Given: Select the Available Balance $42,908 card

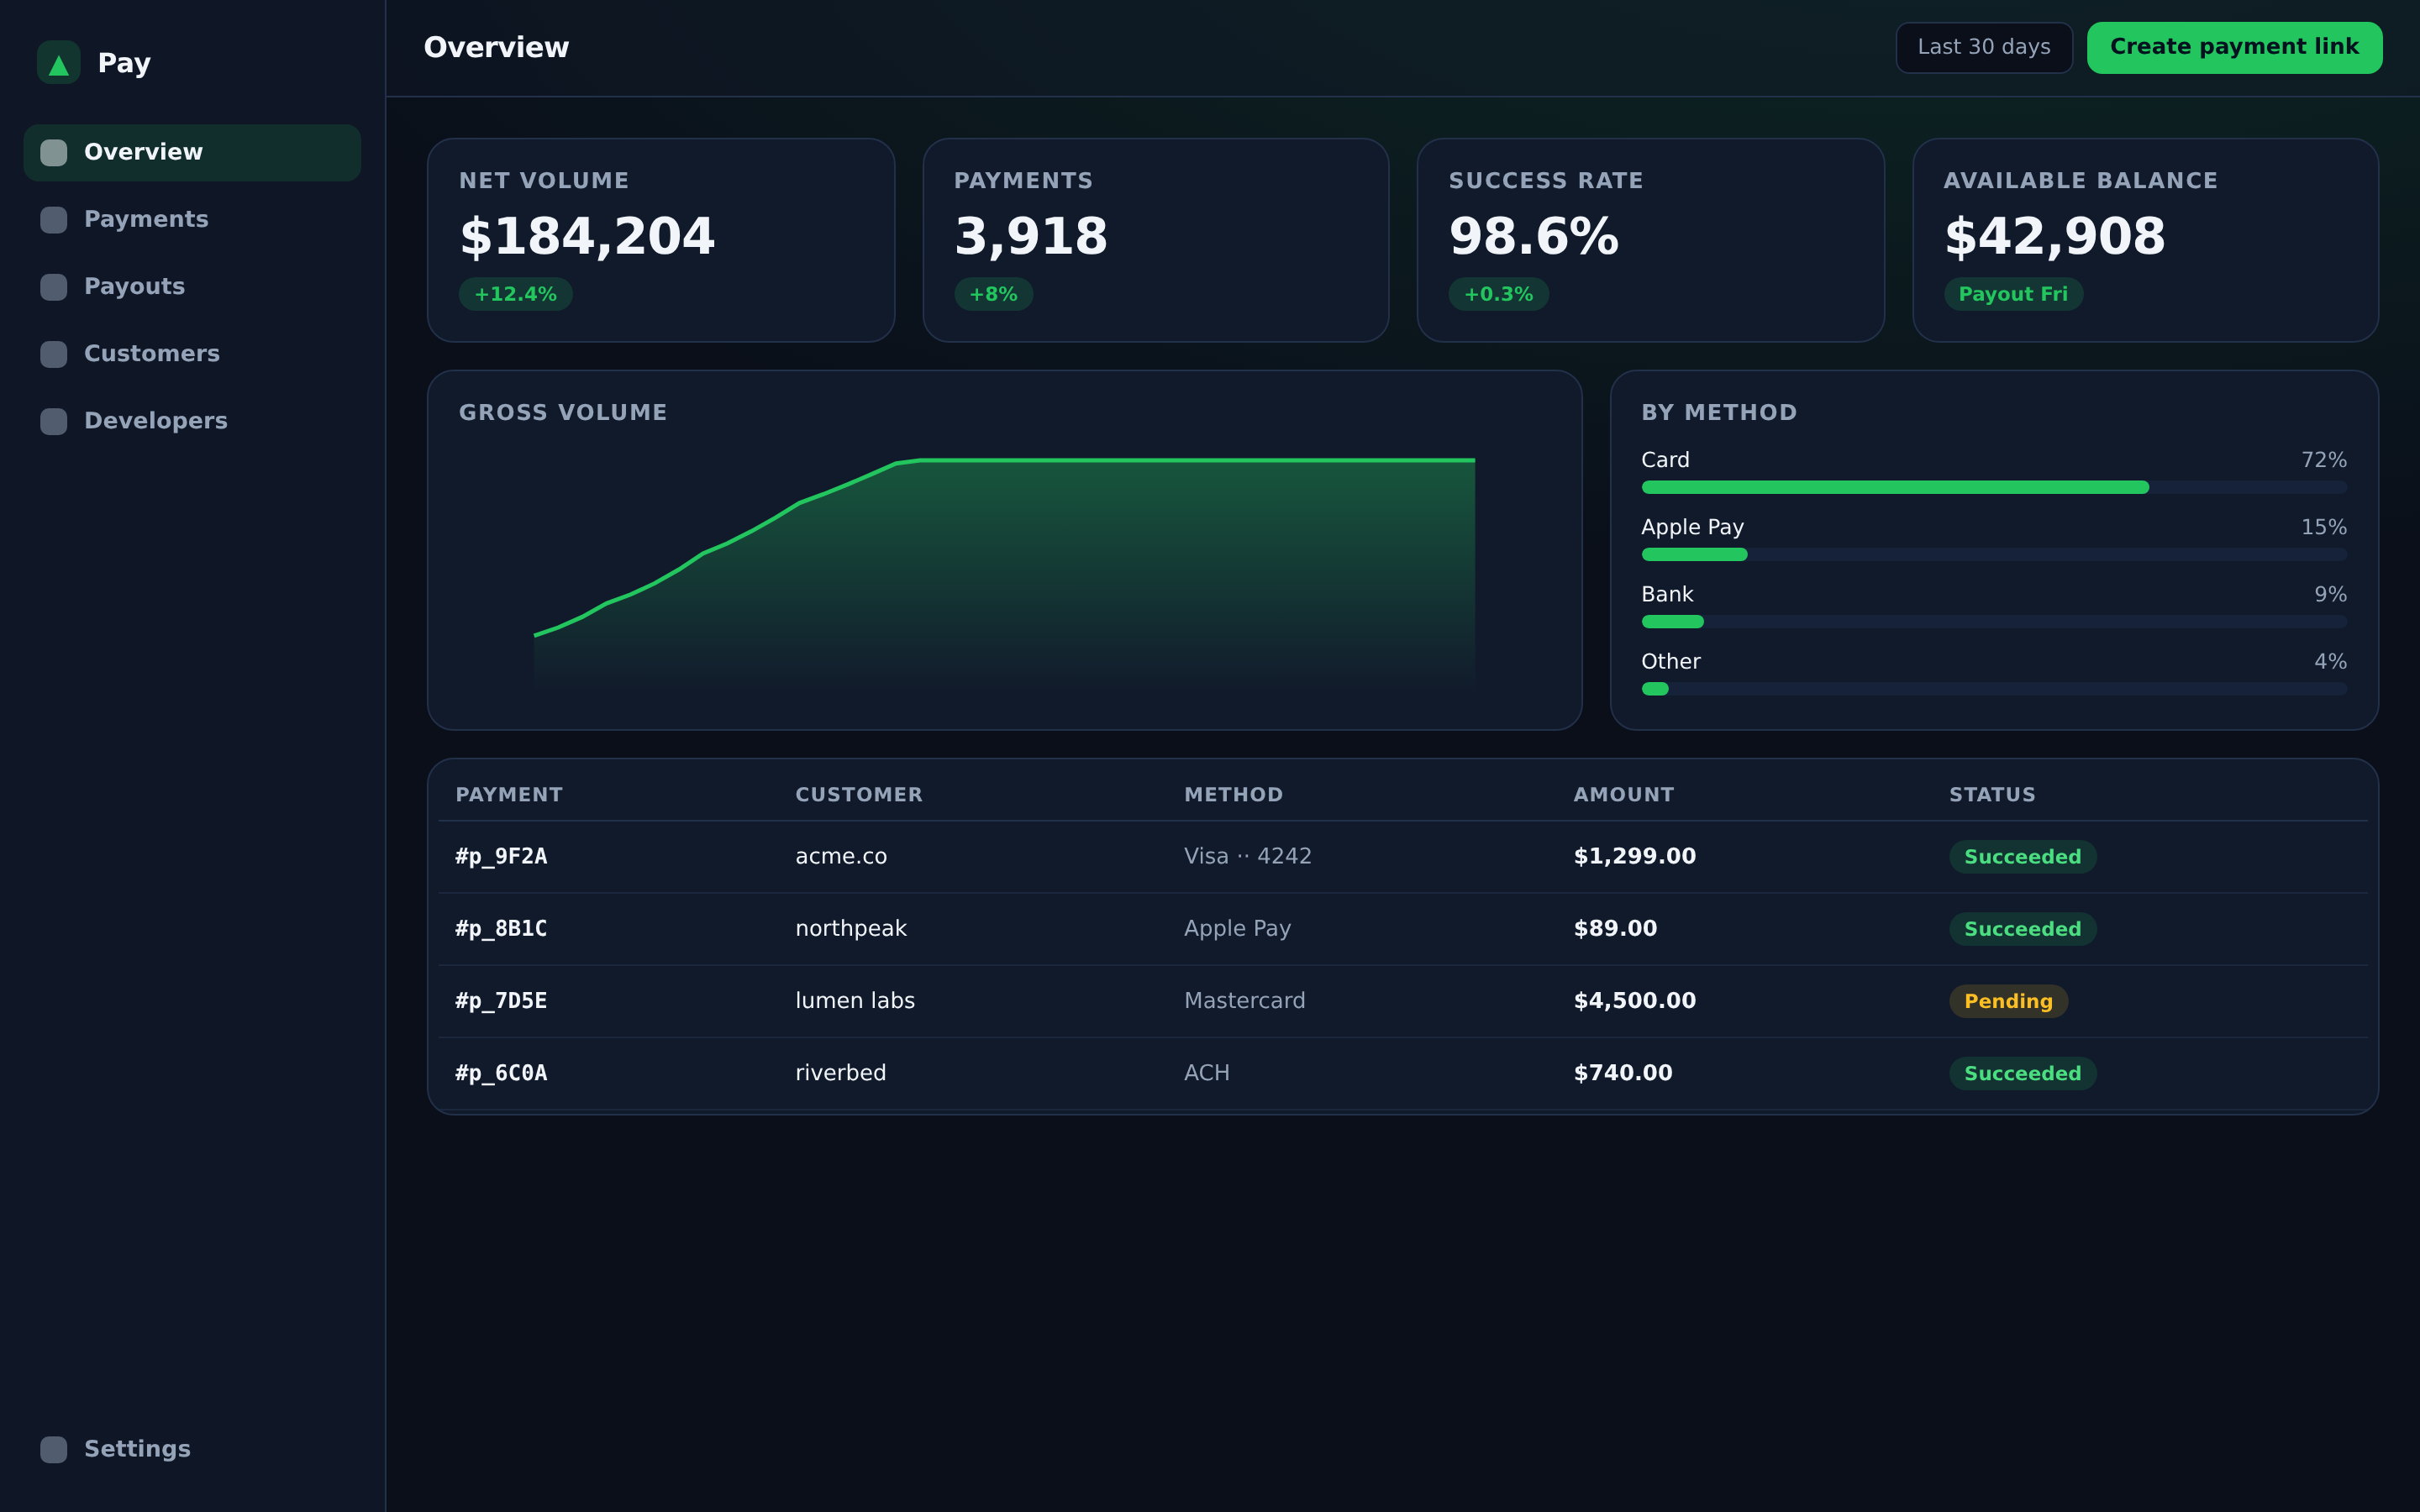Looking at the screenshot, I should pos(2145,240).
